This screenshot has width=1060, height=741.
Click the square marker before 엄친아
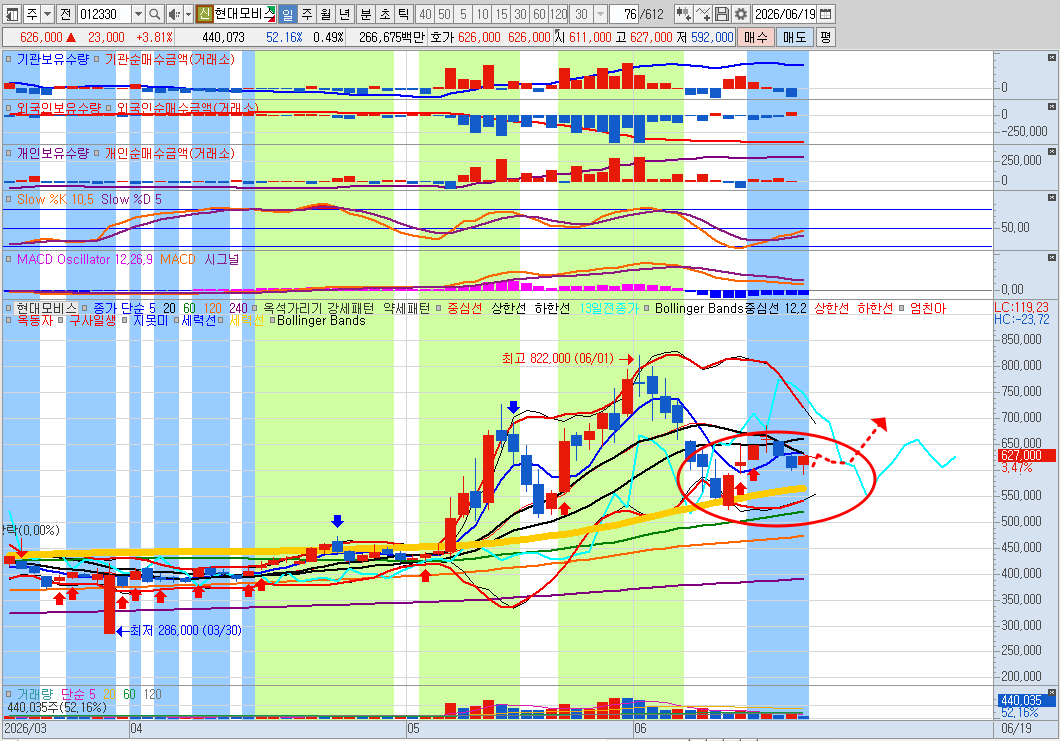(902, 308)
